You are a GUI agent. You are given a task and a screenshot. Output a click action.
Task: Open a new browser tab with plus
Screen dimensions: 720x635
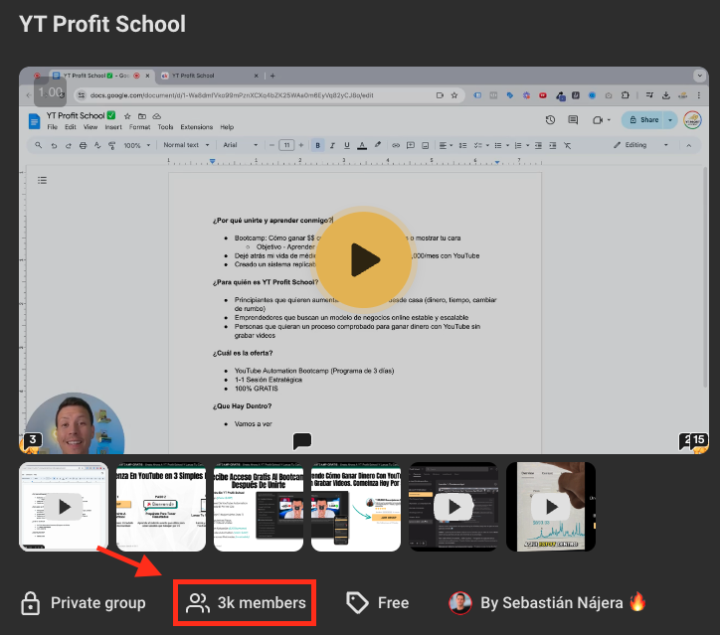[x=272, y=76]
